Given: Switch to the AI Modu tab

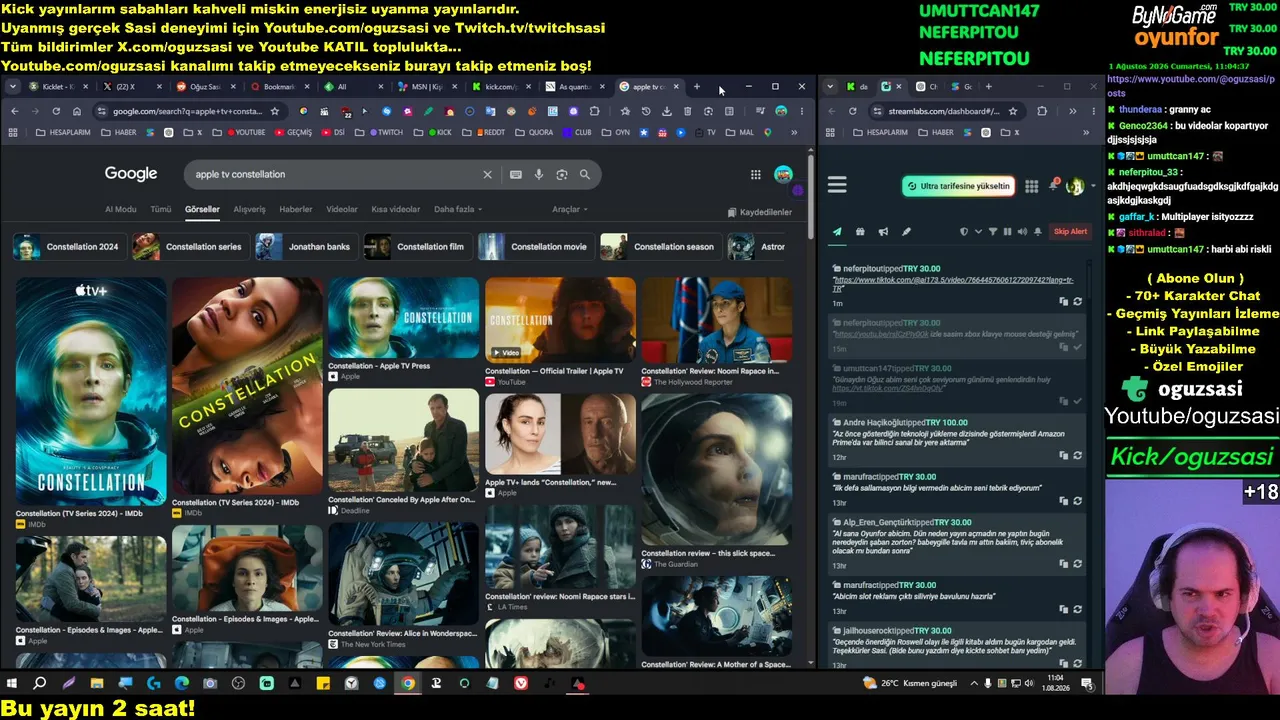Looking at the screenshot, I should pos(121,210).
